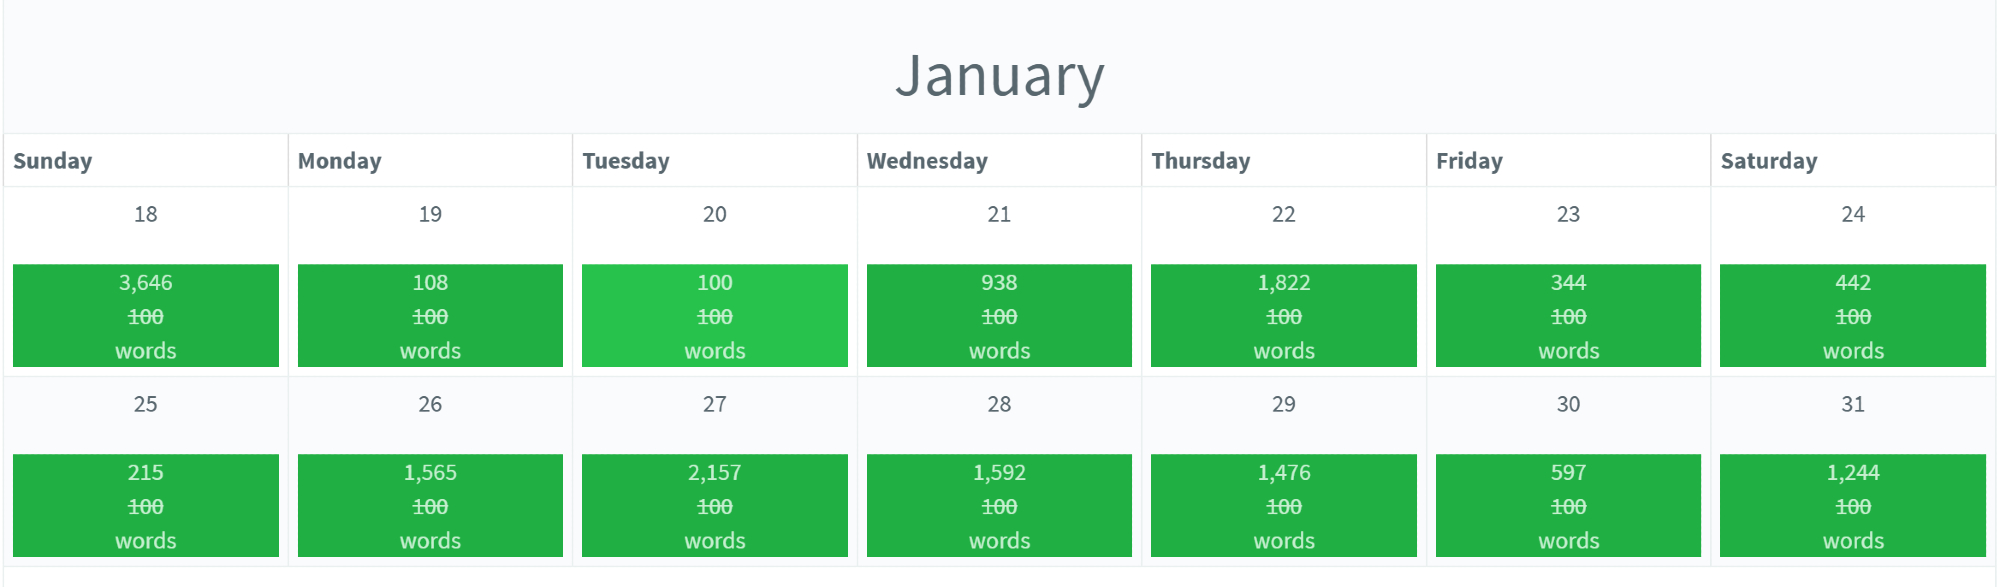Screen dimensions: 2000x587
Task: Open the 215 words entry on the 25th
Action: (x=146, y=506)
